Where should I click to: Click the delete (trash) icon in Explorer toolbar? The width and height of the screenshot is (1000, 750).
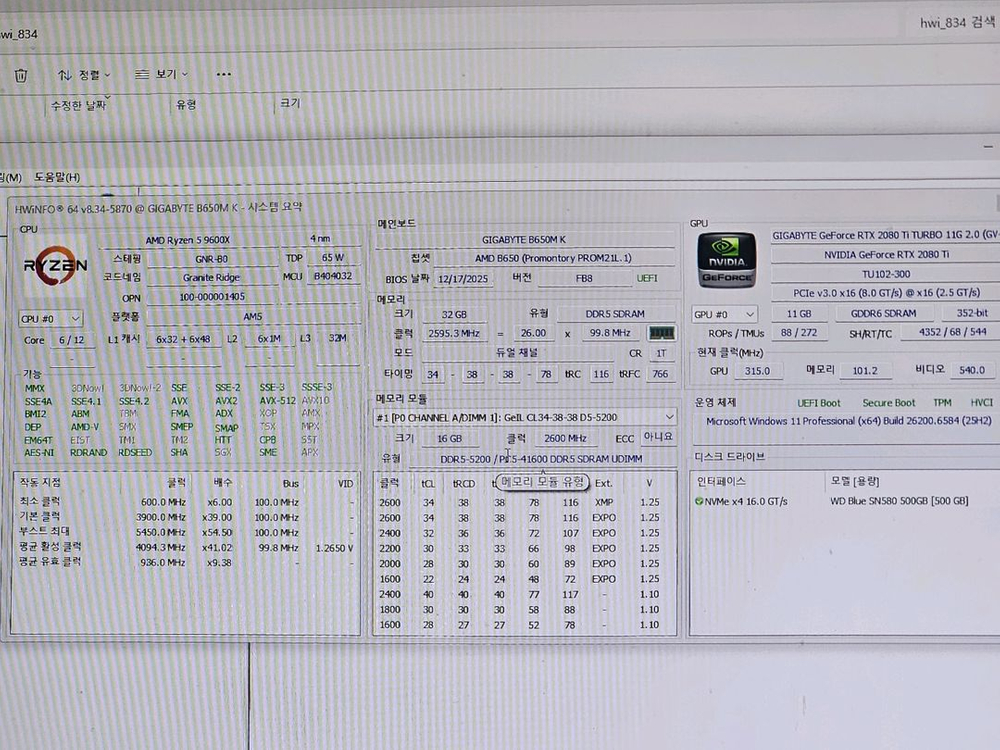tap(19, 74)
